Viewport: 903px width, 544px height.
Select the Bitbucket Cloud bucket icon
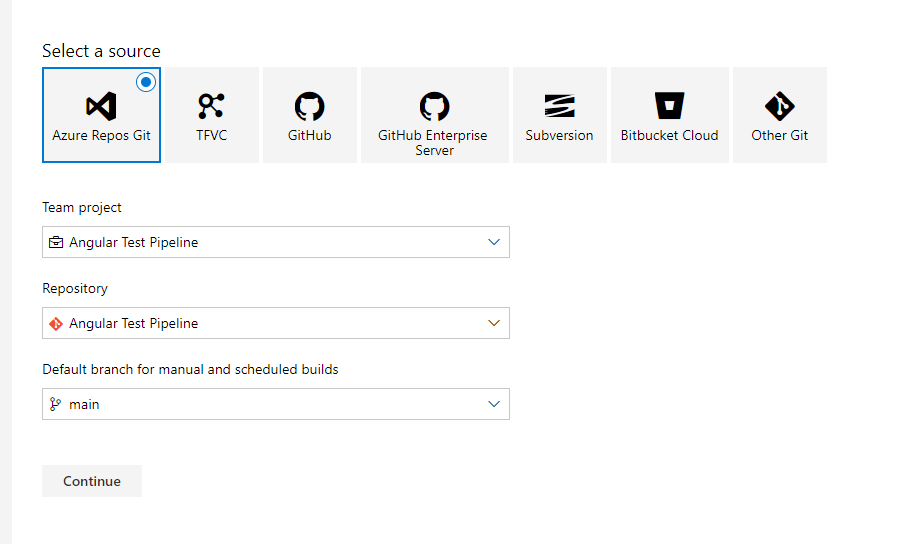[x=669, y=106]
